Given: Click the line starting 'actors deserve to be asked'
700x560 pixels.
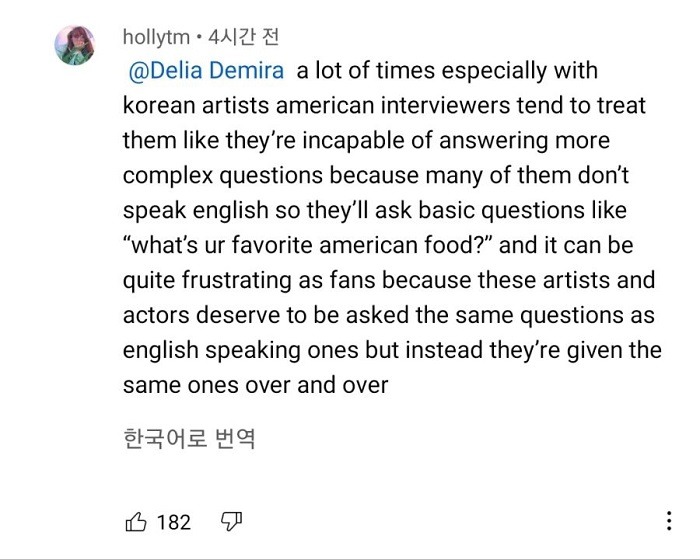Looking at the screenshot, I should point(389,315).
